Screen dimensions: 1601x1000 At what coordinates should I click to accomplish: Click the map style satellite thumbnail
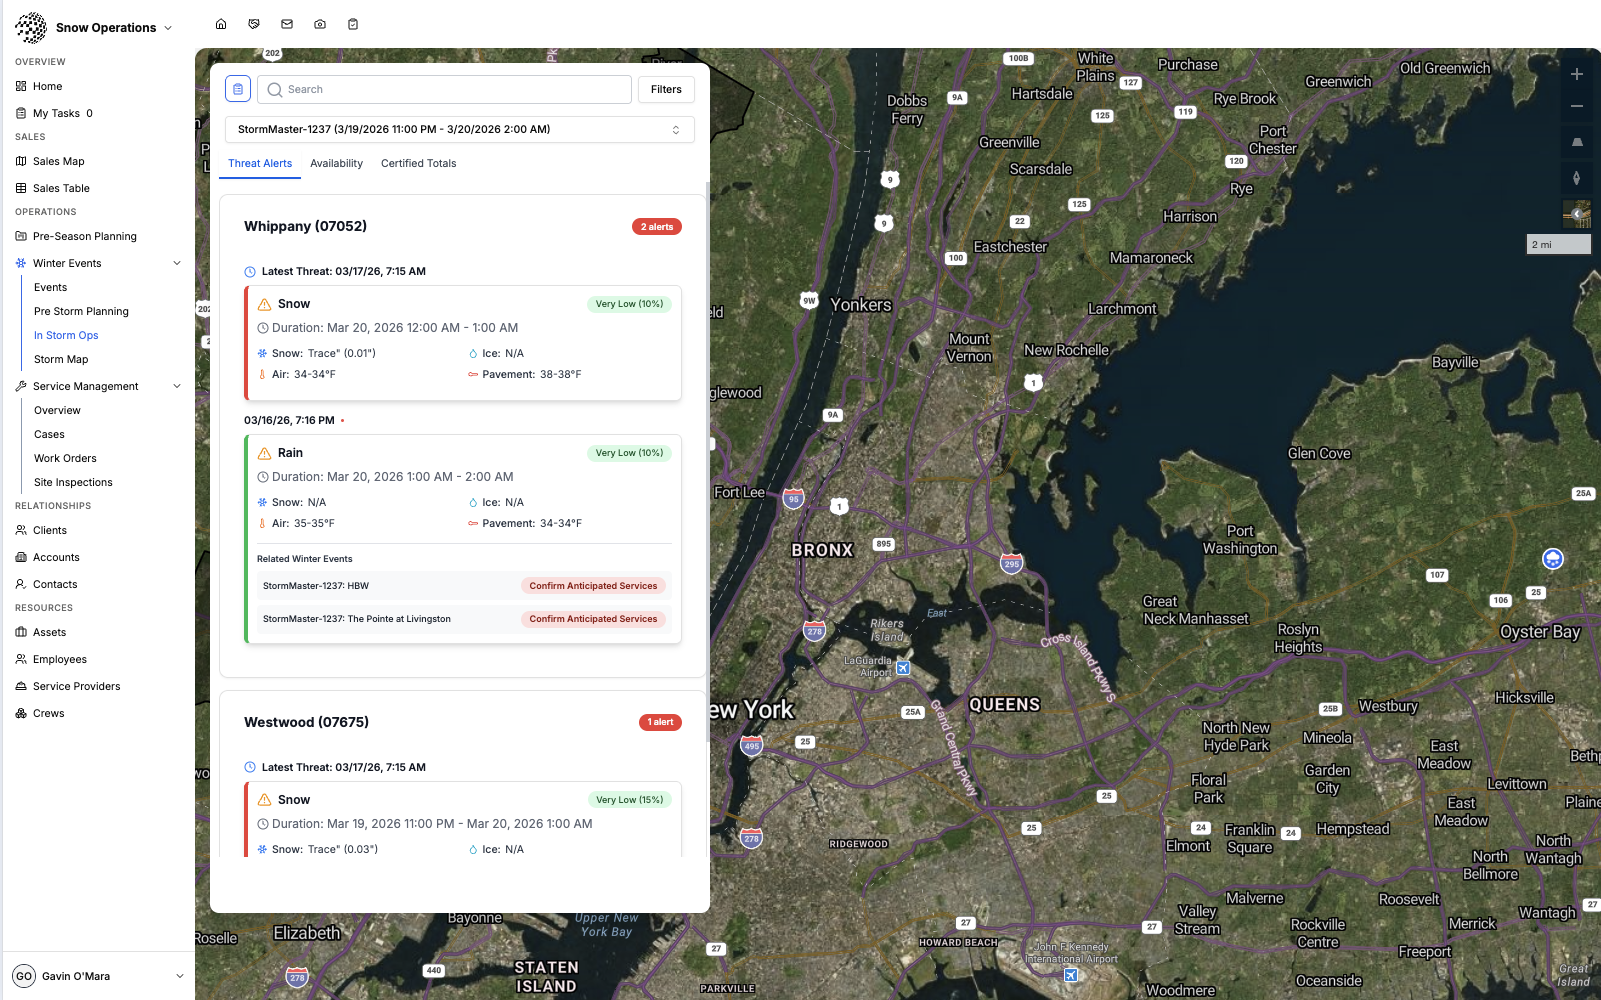(1576, 213)
